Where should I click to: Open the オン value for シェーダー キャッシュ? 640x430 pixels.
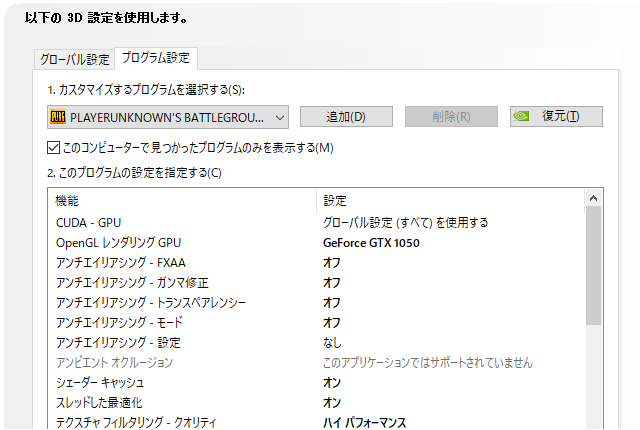pos(331,383)
